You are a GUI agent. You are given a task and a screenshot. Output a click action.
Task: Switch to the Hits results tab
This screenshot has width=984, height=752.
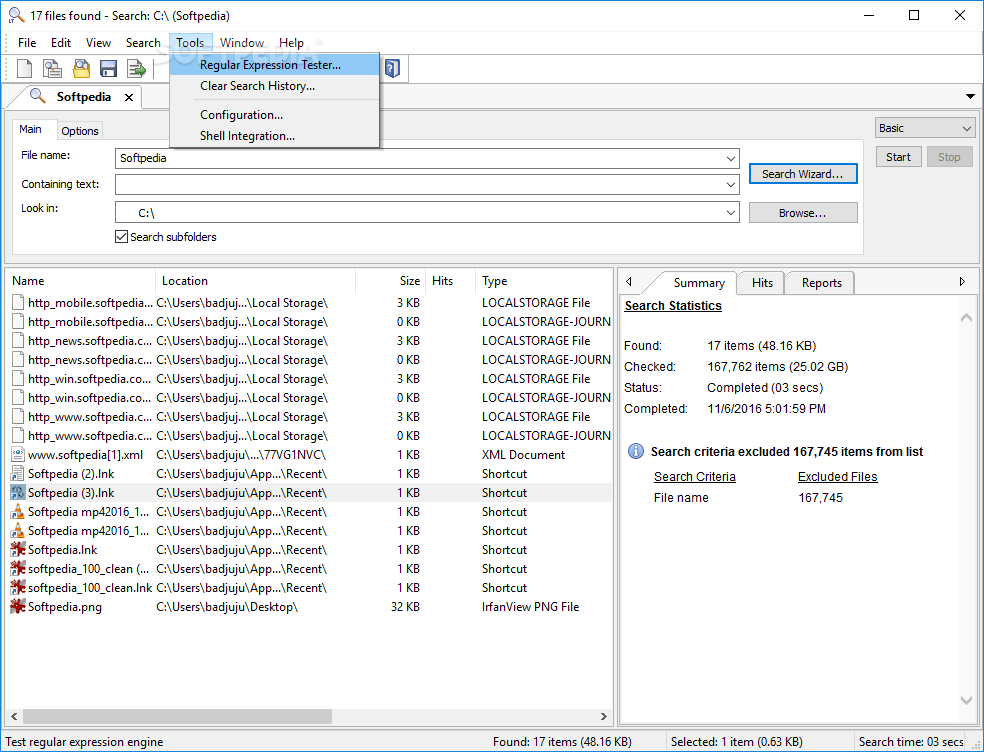pyautogui.click(x=762, y=282)
